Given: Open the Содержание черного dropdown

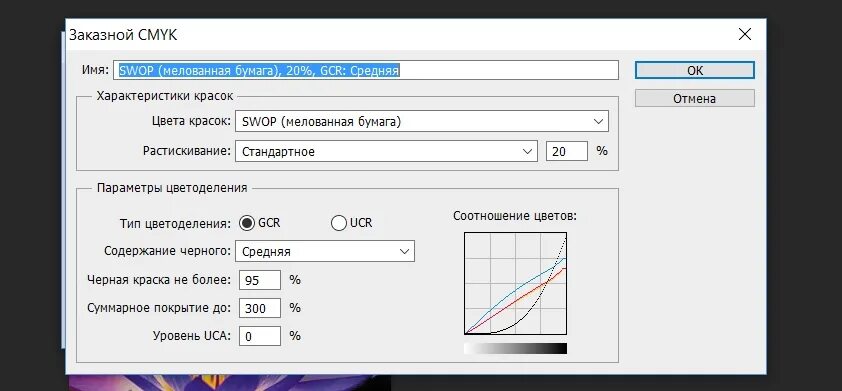Looking at the screenshot, I should 325,251.
